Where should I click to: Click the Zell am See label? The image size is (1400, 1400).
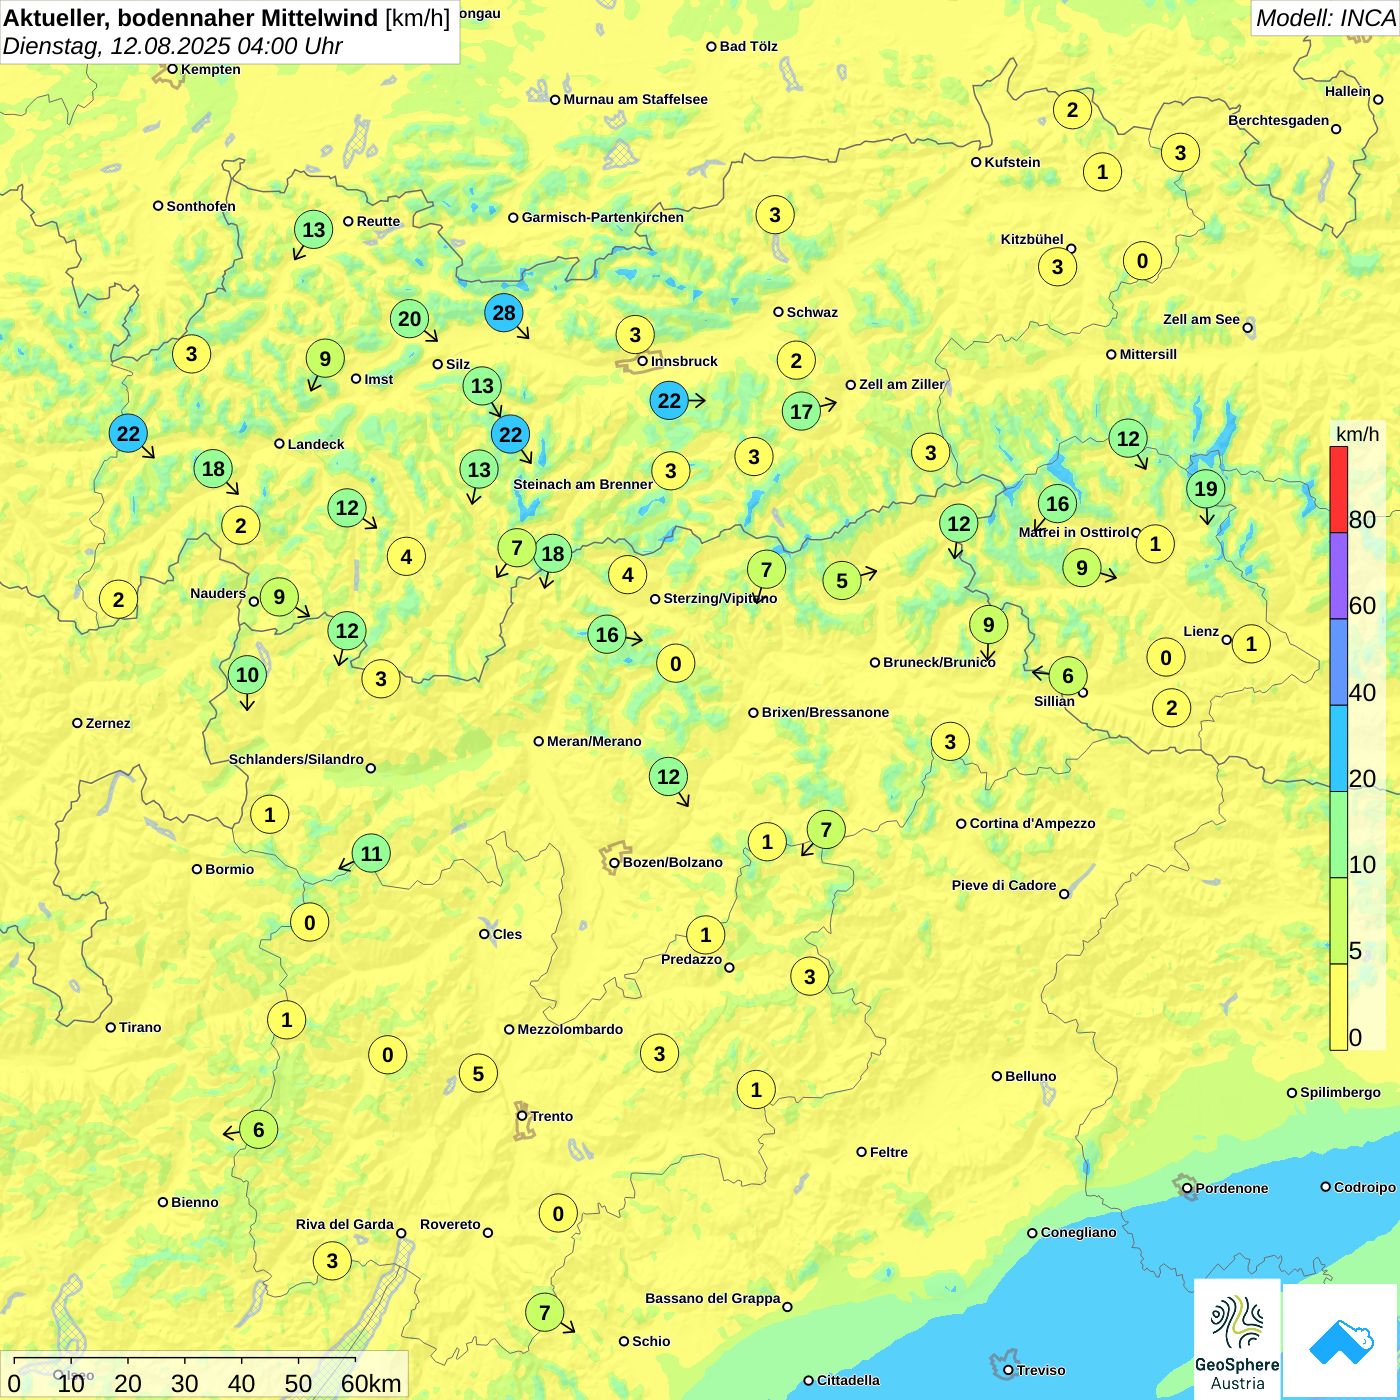coord(1201,319)
